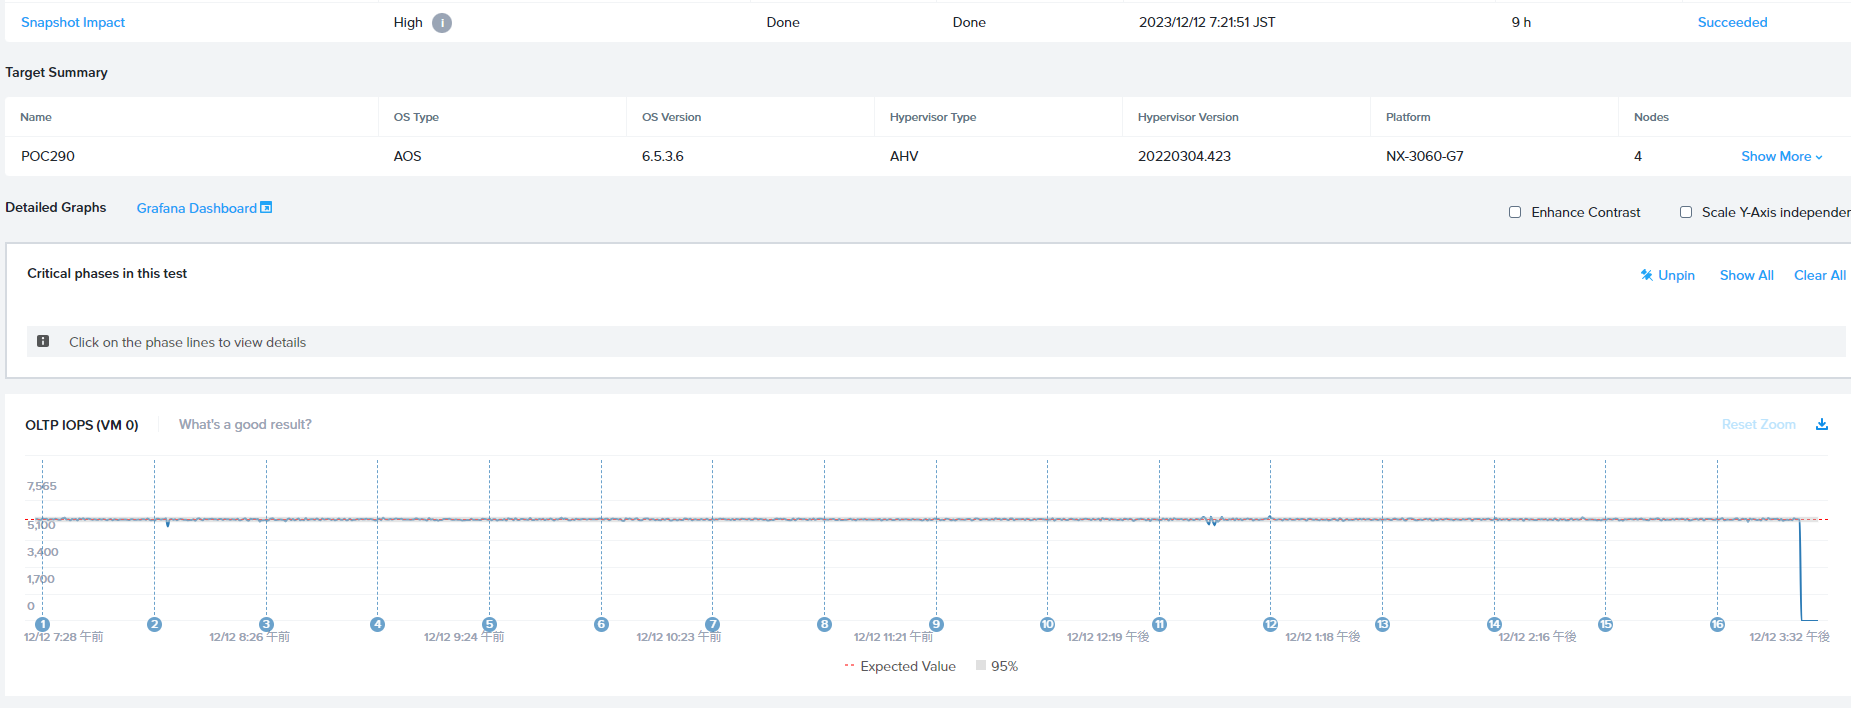Click the info icon next to High
Viewport: 1851px width, 708px height.
point(442,23)
